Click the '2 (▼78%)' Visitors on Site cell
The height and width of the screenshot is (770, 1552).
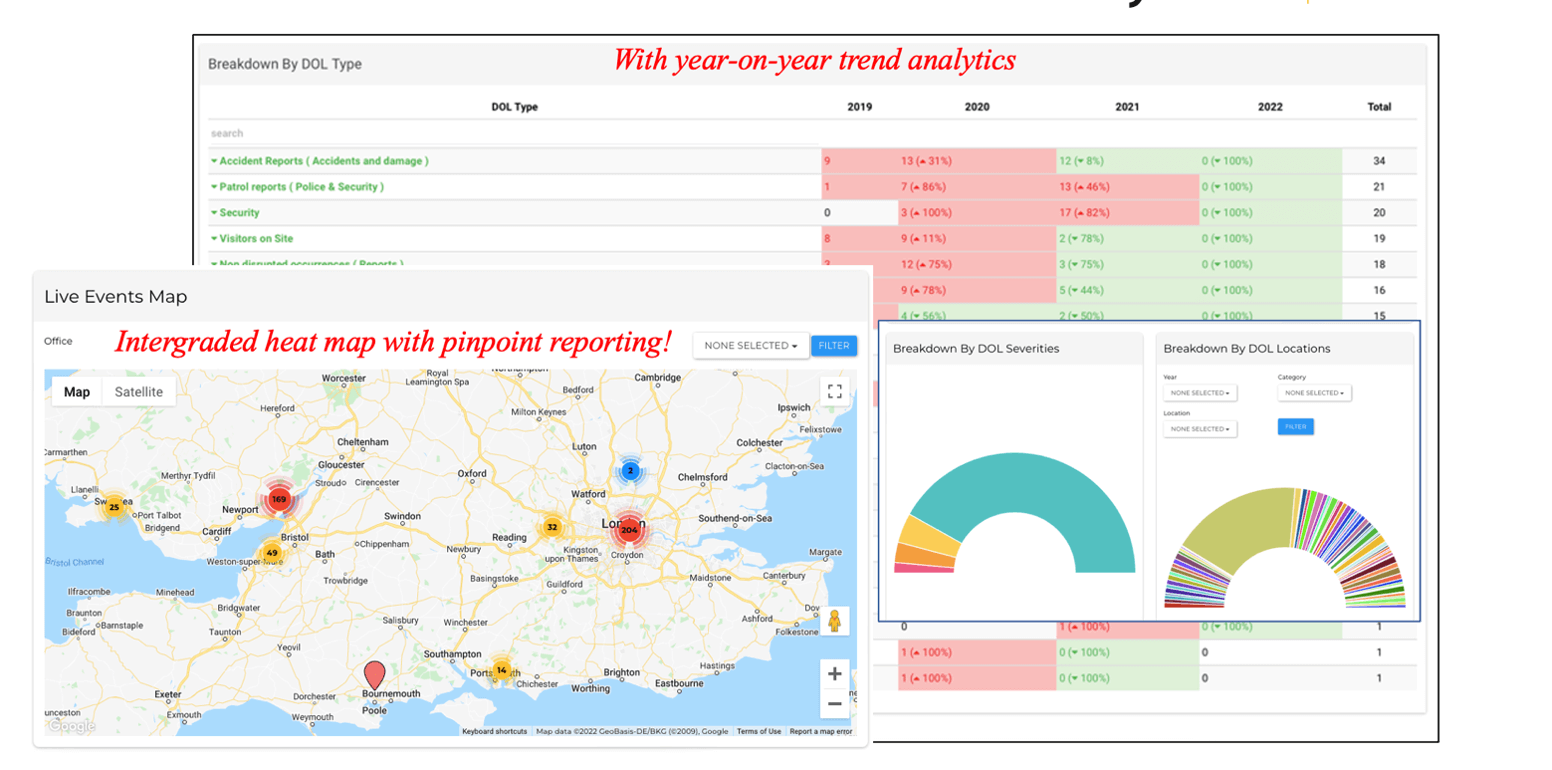(1127, 238)
